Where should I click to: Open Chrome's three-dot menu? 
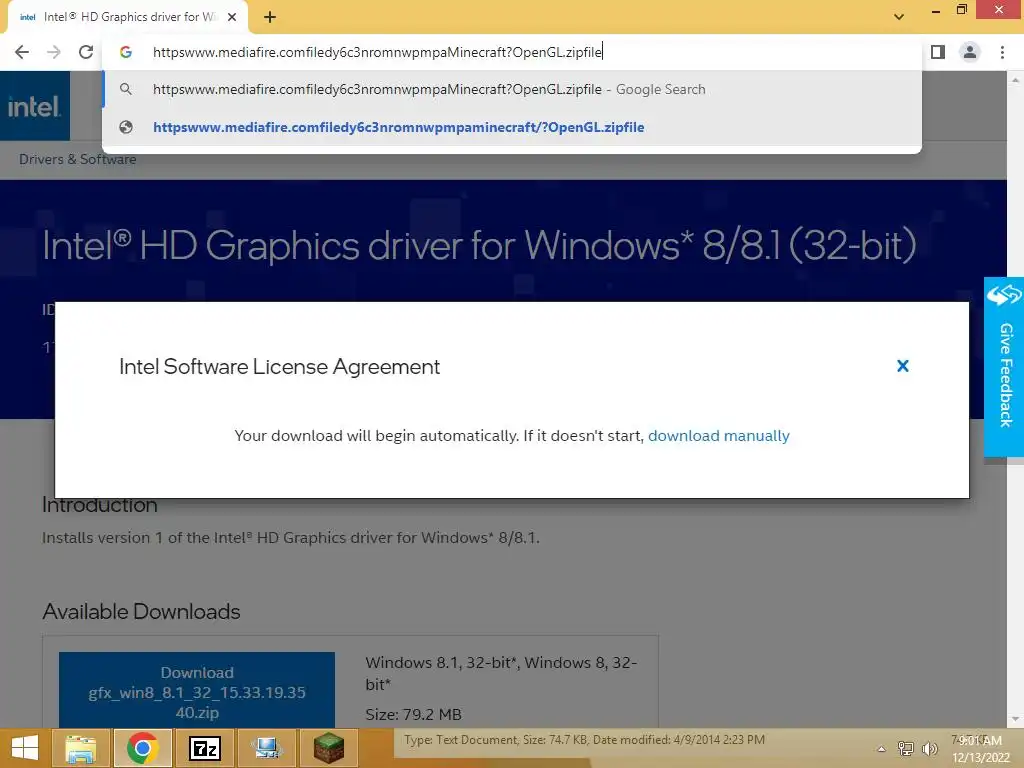[1002, 52]
